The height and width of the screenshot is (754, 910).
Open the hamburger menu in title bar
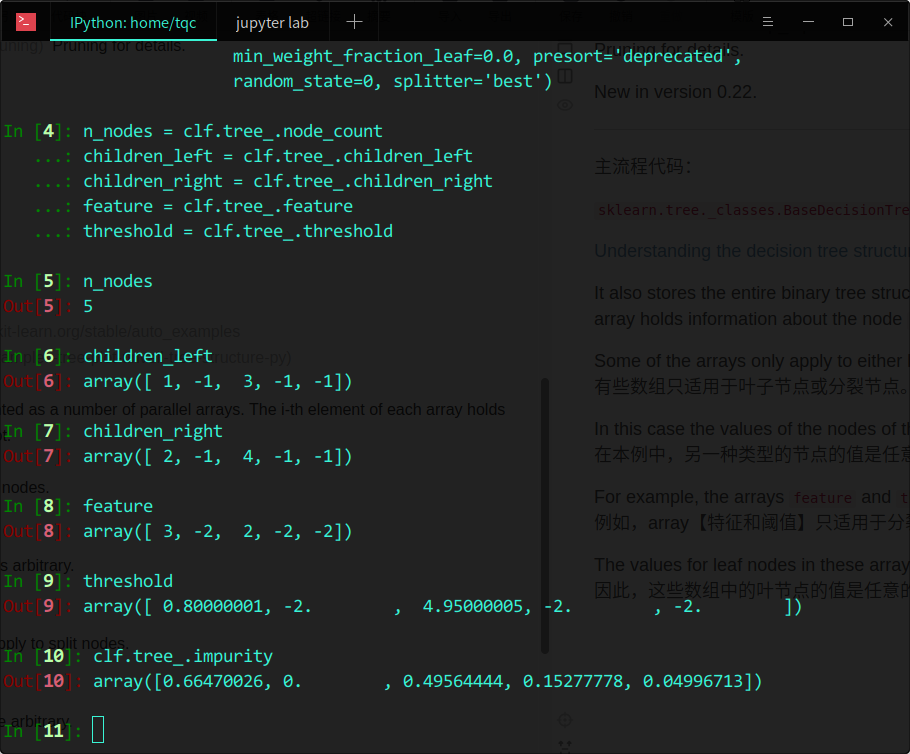767,22
